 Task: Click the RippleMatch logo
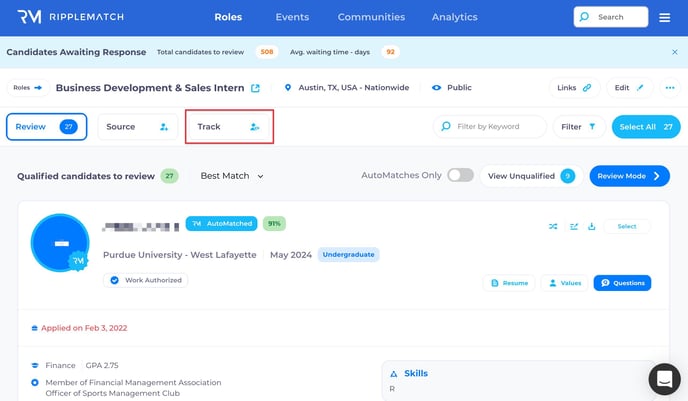click(62, 17)
